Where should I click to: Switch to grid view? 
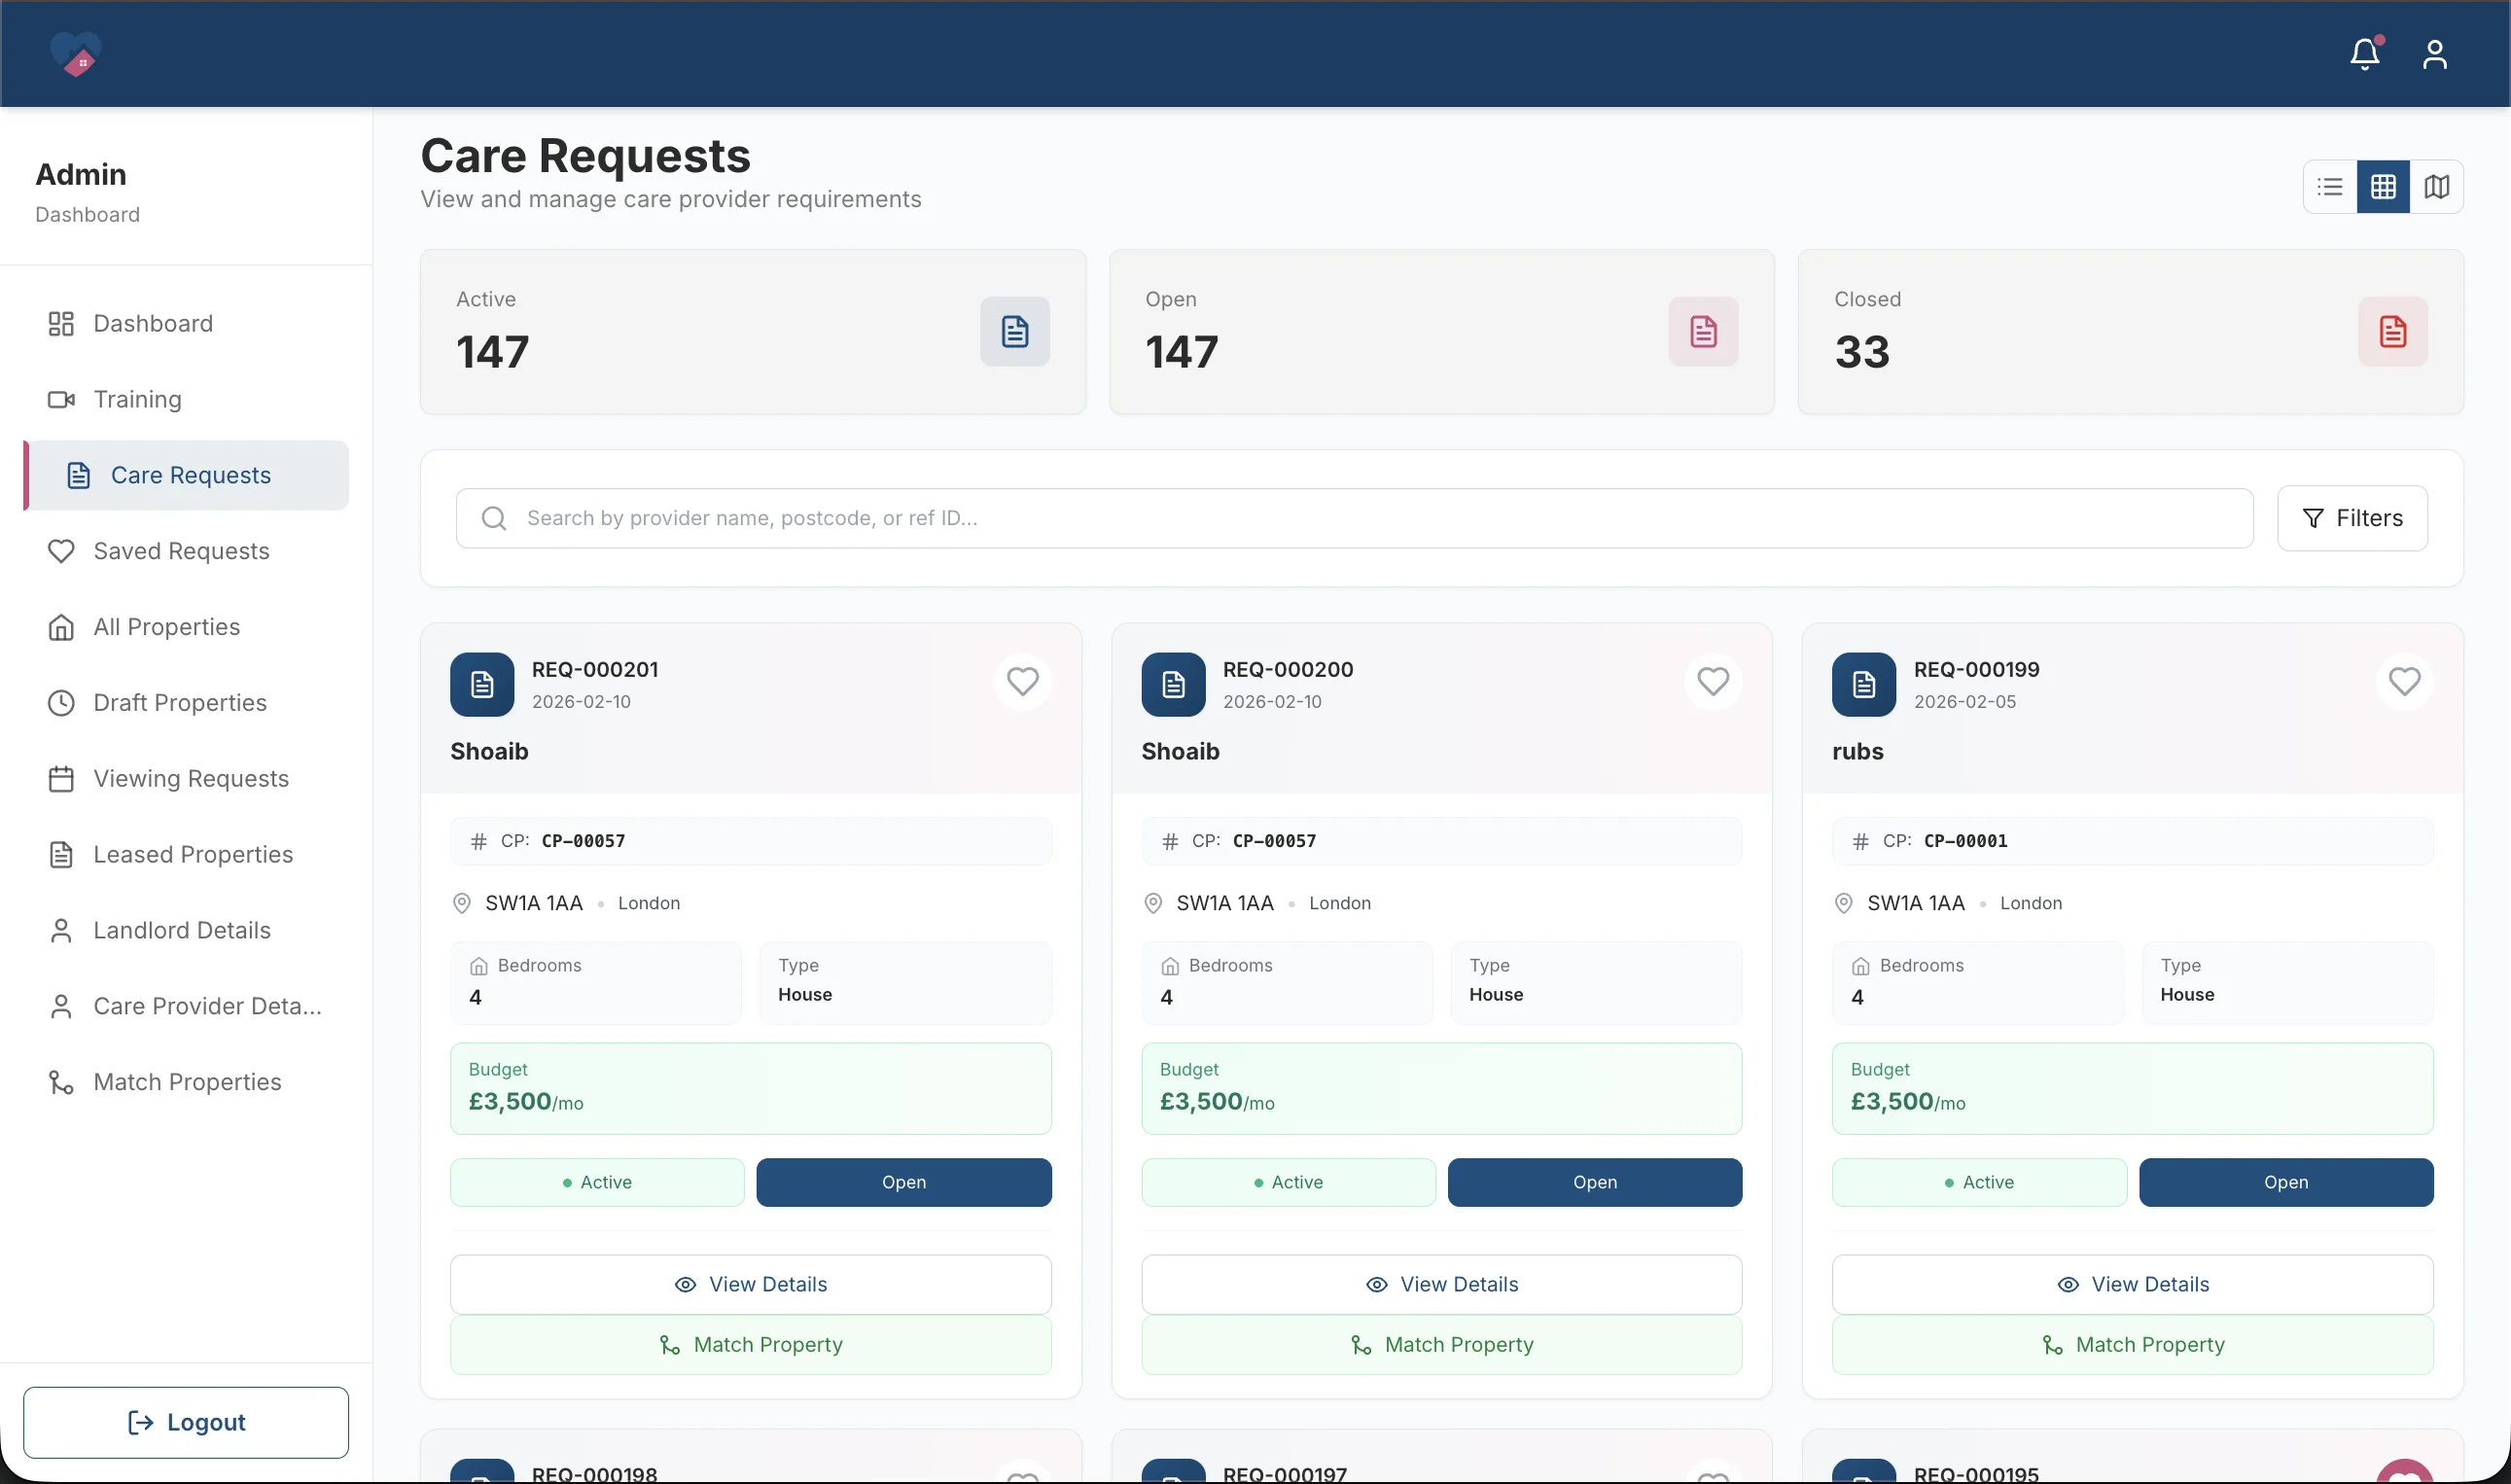(x=2383, y=186)
